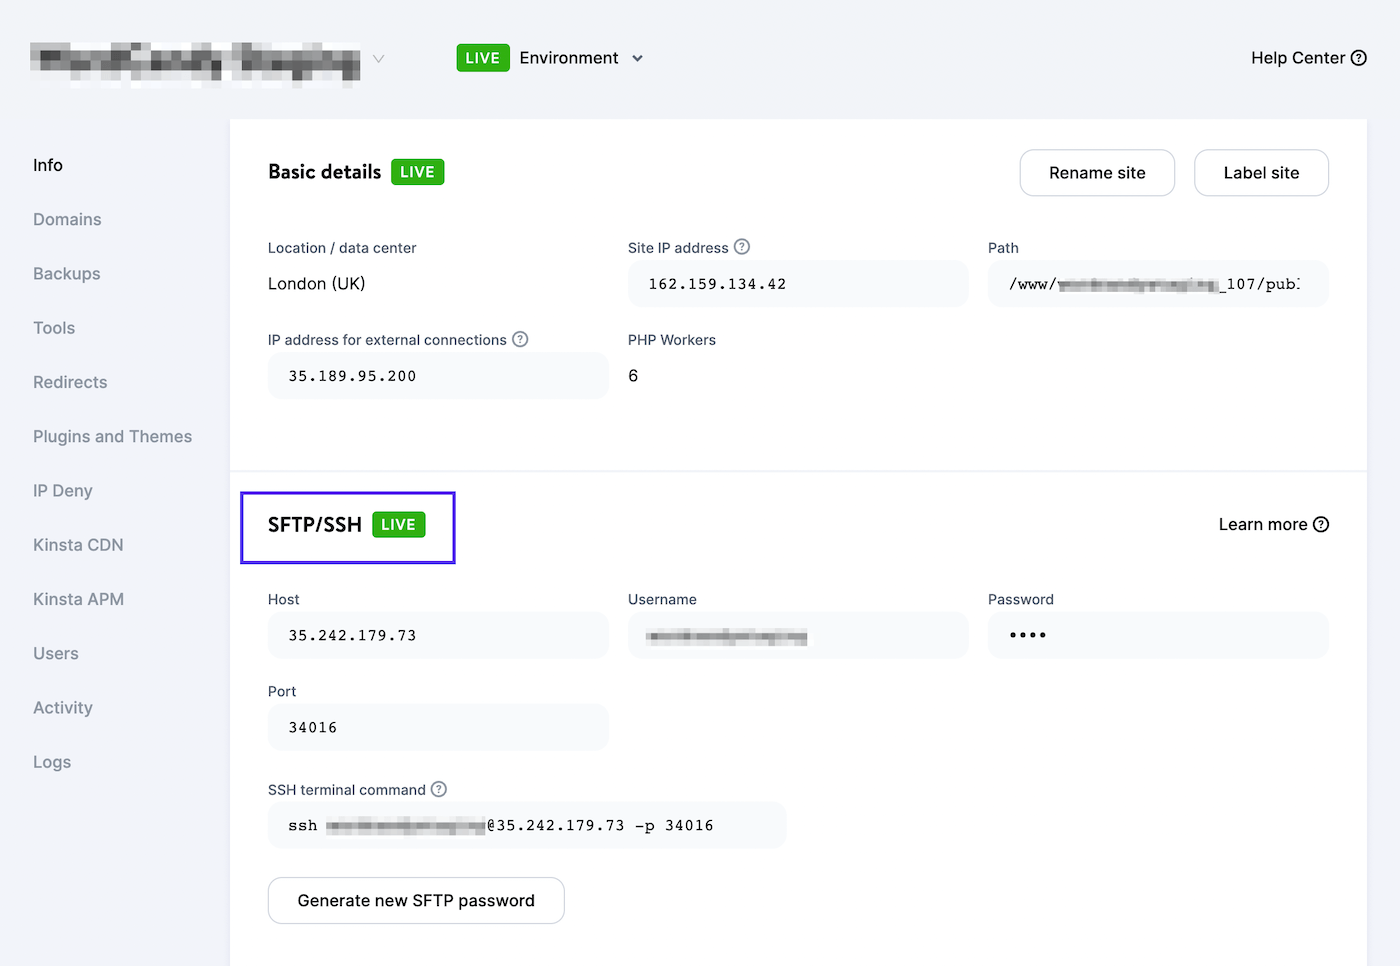The width and height of the screenshot is (1400, 966).
Task: Click the Learn more info icon
Action: coord(1322,524)
